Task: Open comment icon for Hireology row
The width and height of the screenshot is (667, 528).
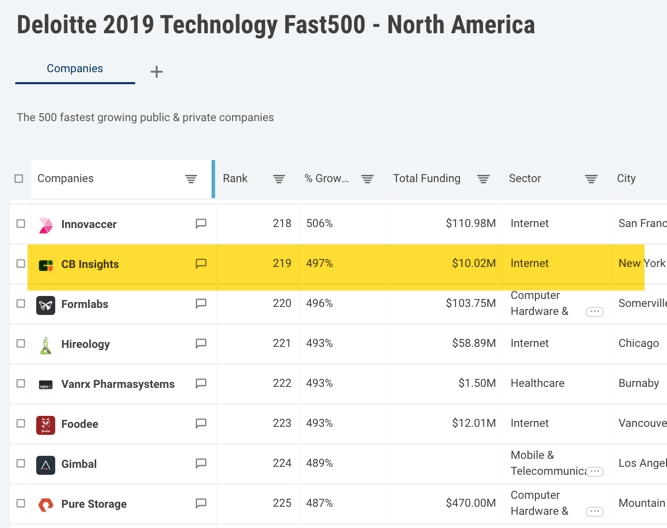Action: tap(201, 343)
